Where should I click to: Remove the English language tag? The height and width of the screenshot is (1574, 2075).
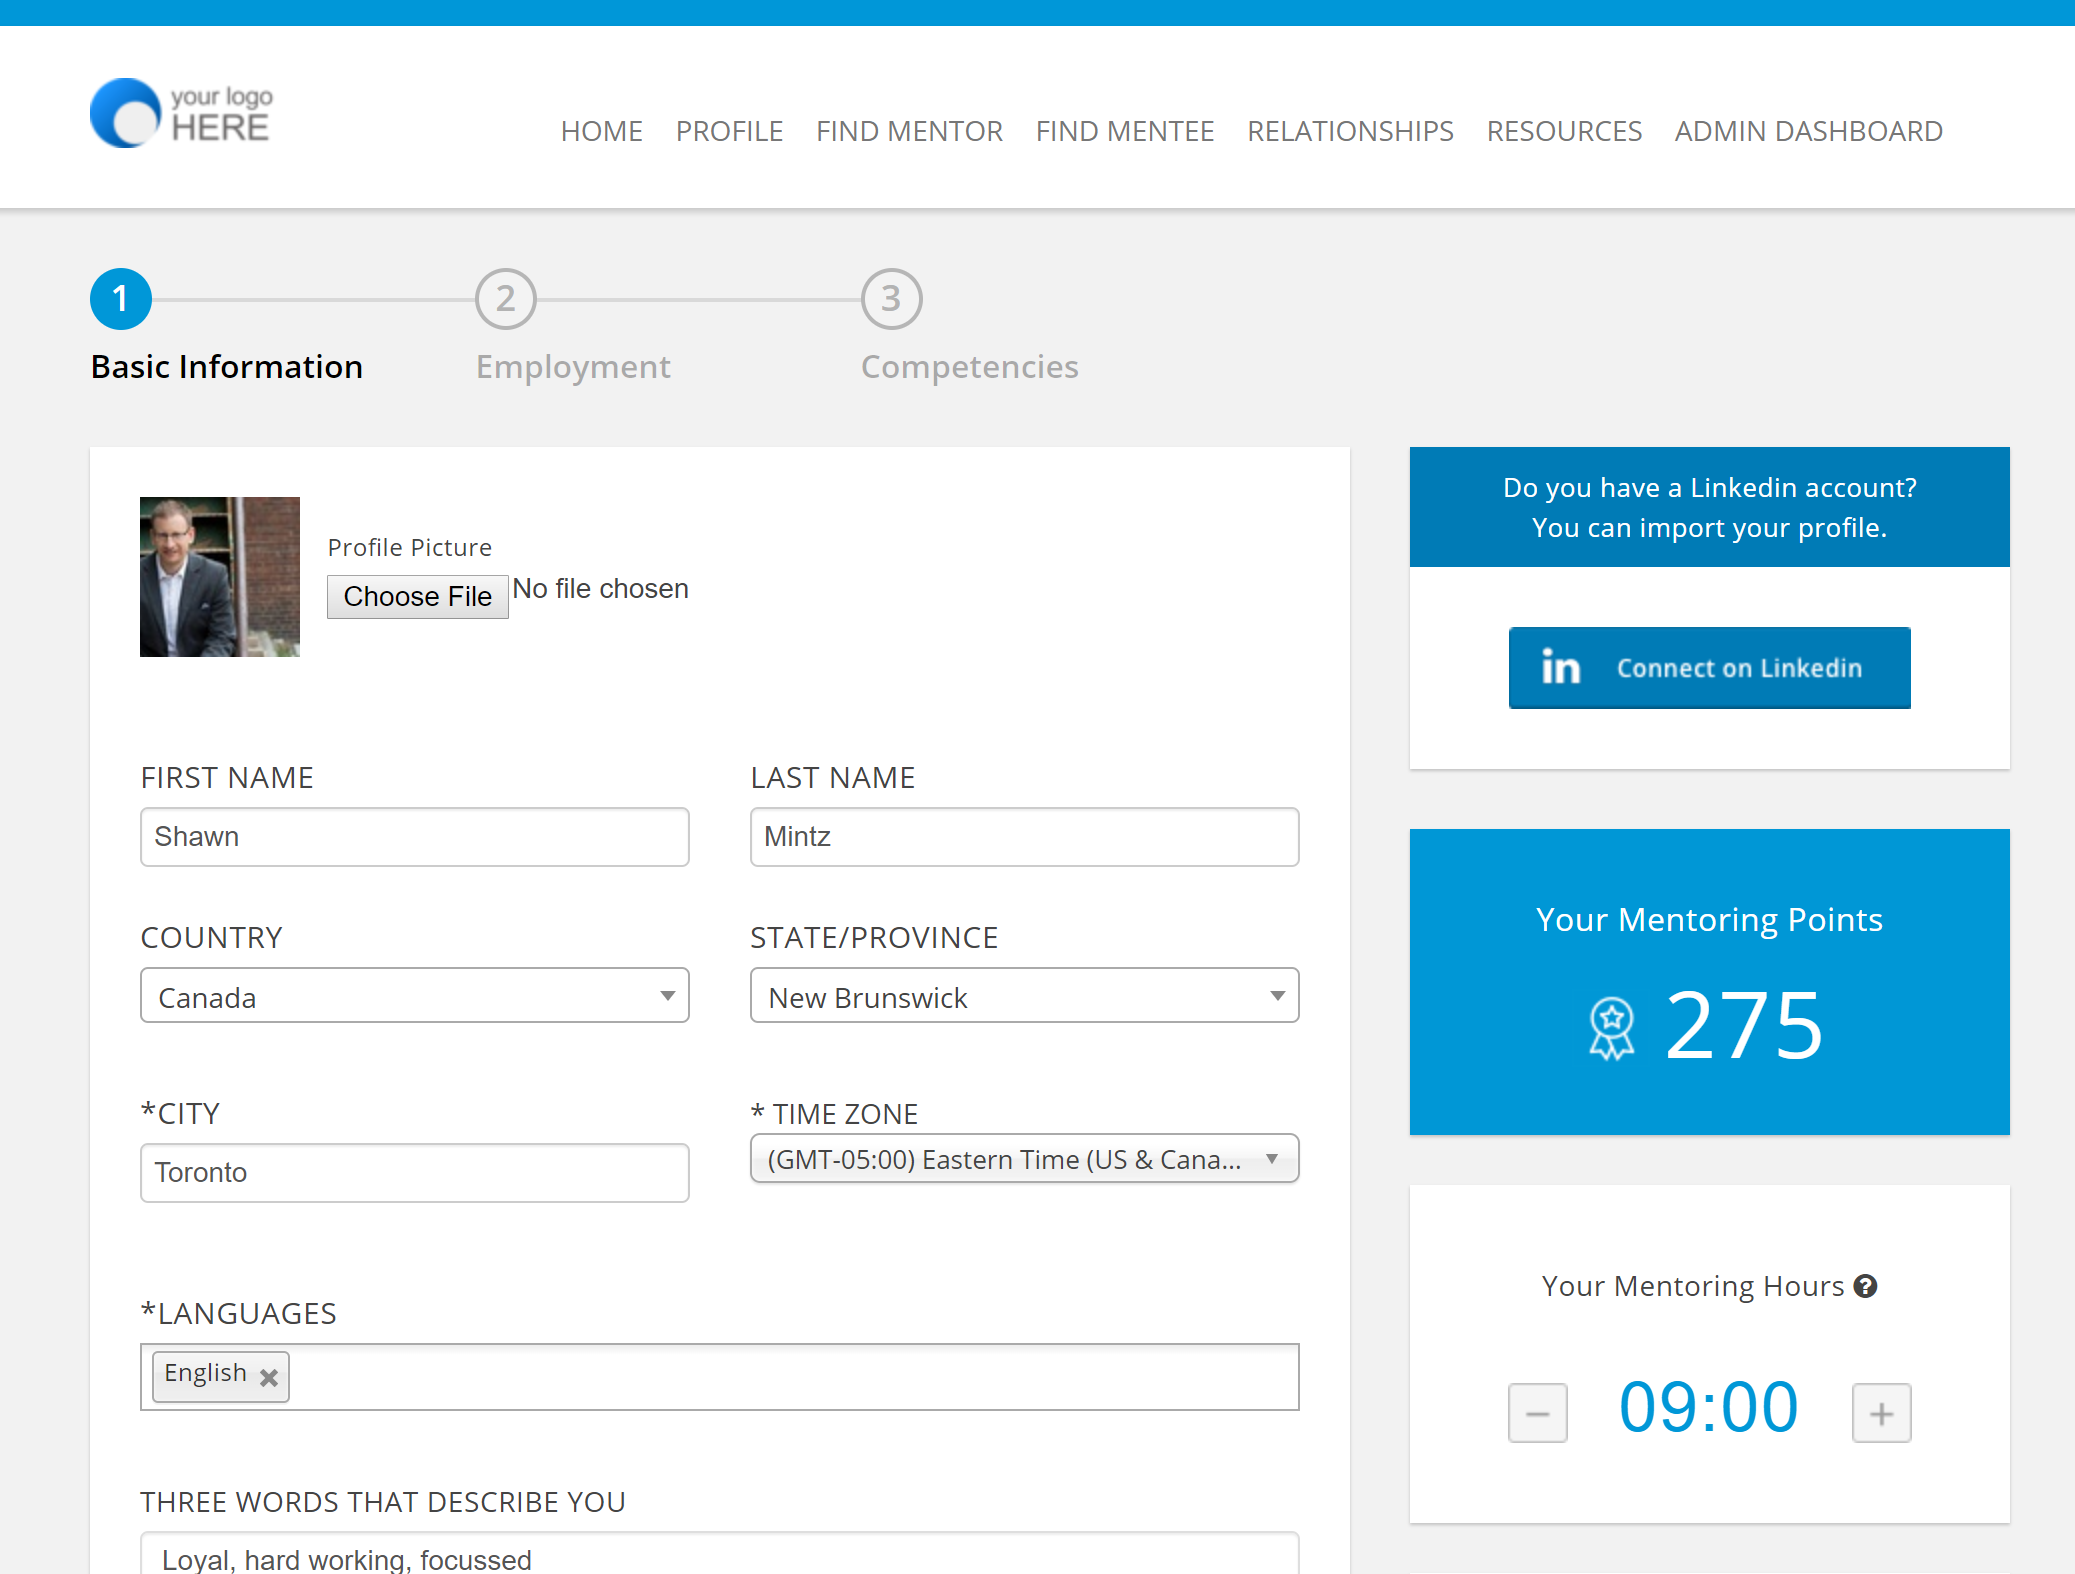click(x=269, y=1377)
